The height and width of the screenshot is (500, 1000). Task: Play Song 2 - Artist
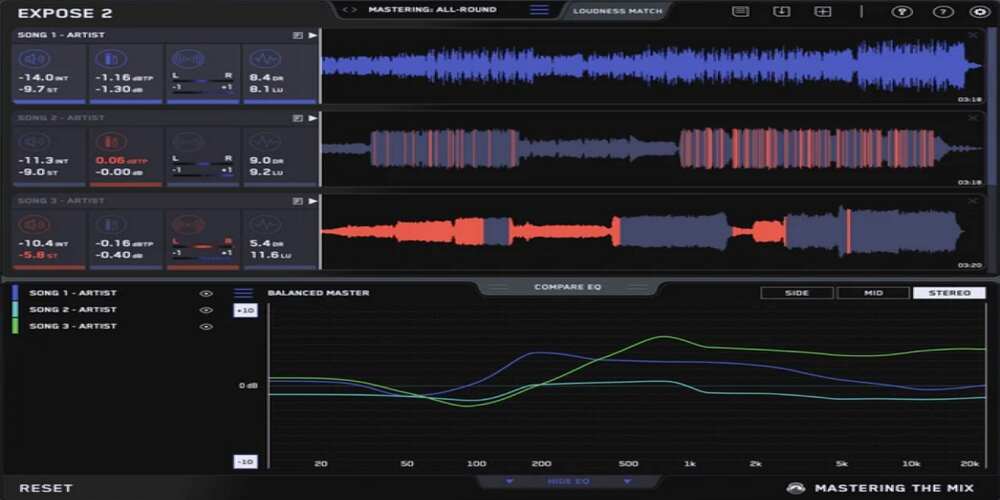coord(312,118)
